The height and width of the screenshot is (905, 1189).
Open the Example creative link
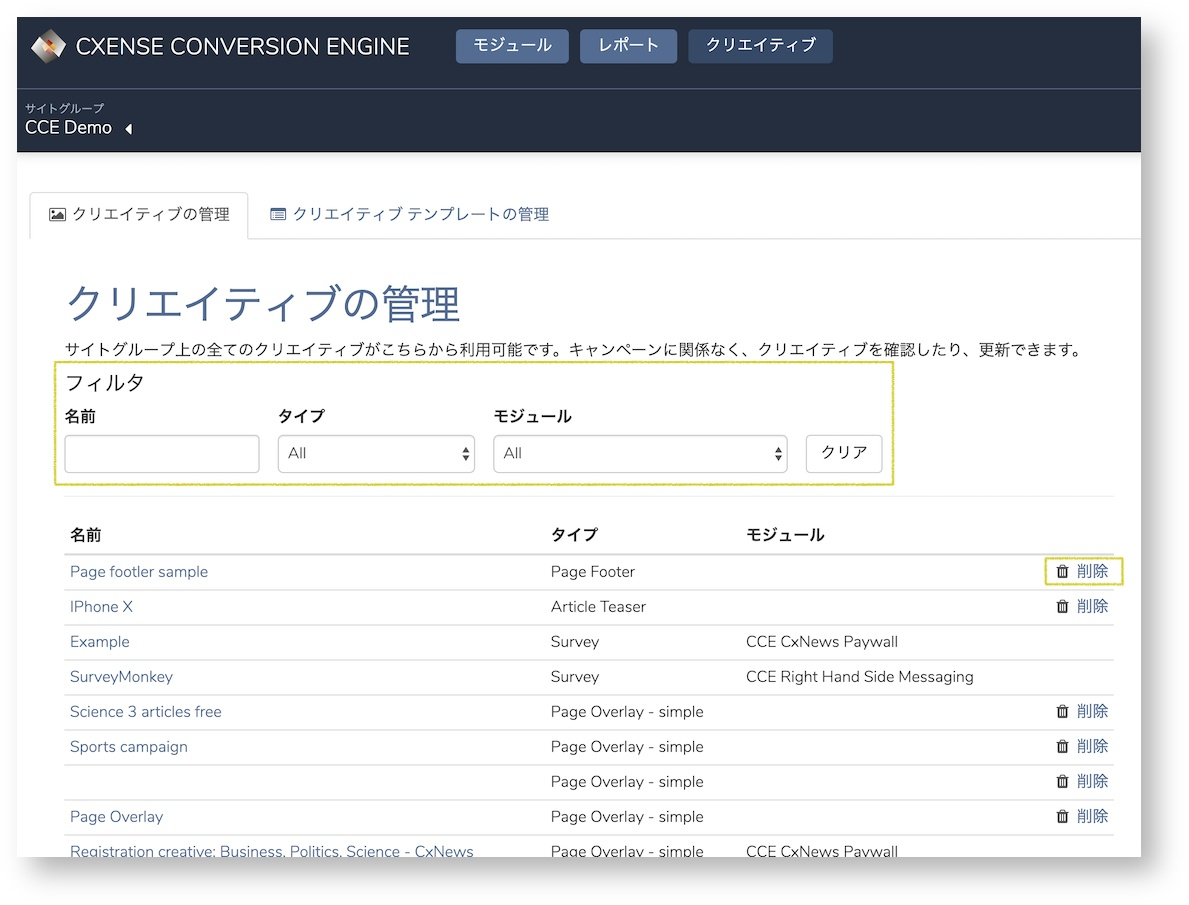99,642
